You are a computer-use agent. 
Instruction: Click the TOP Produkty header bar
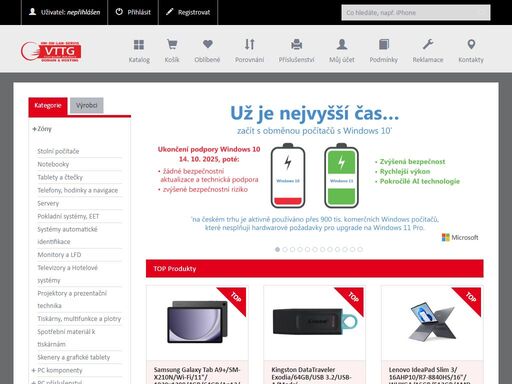click(x=315, y=269)
